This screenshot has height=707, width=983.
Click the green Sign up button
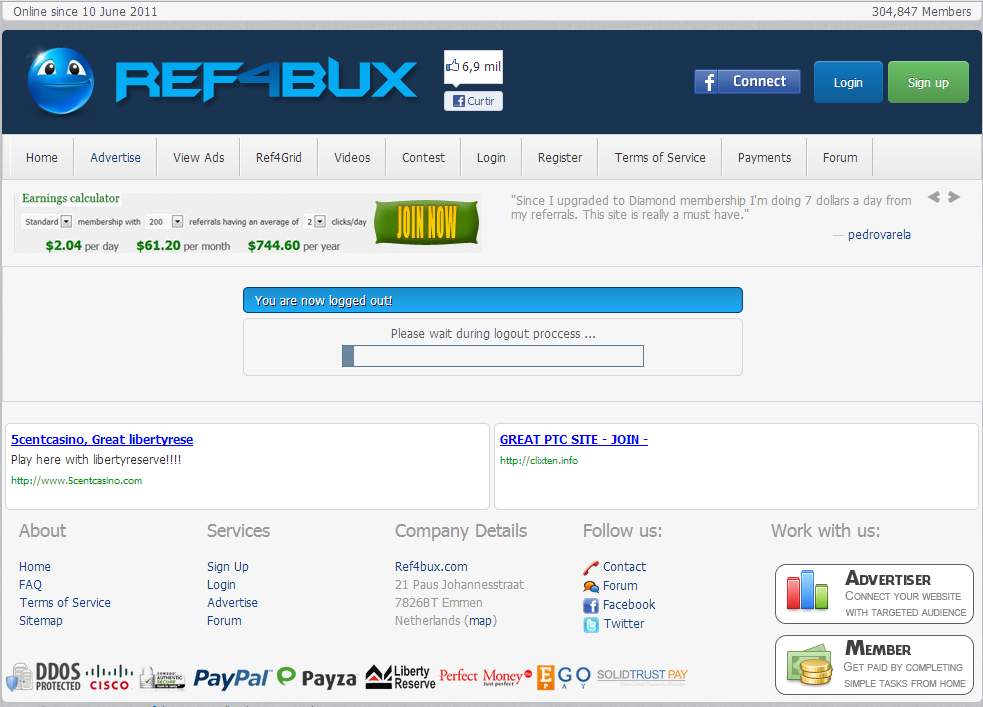(x=928, y=82)
